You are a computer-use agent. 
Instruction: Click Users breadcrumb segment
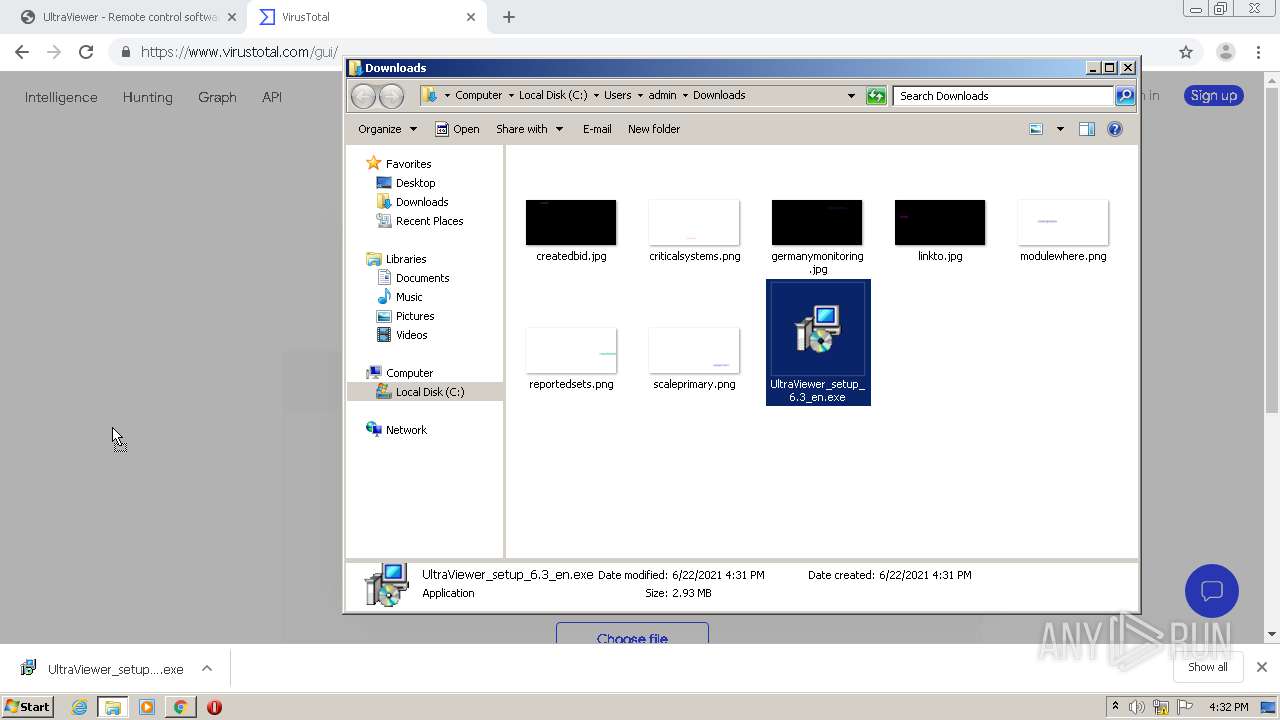coord(617,96)
